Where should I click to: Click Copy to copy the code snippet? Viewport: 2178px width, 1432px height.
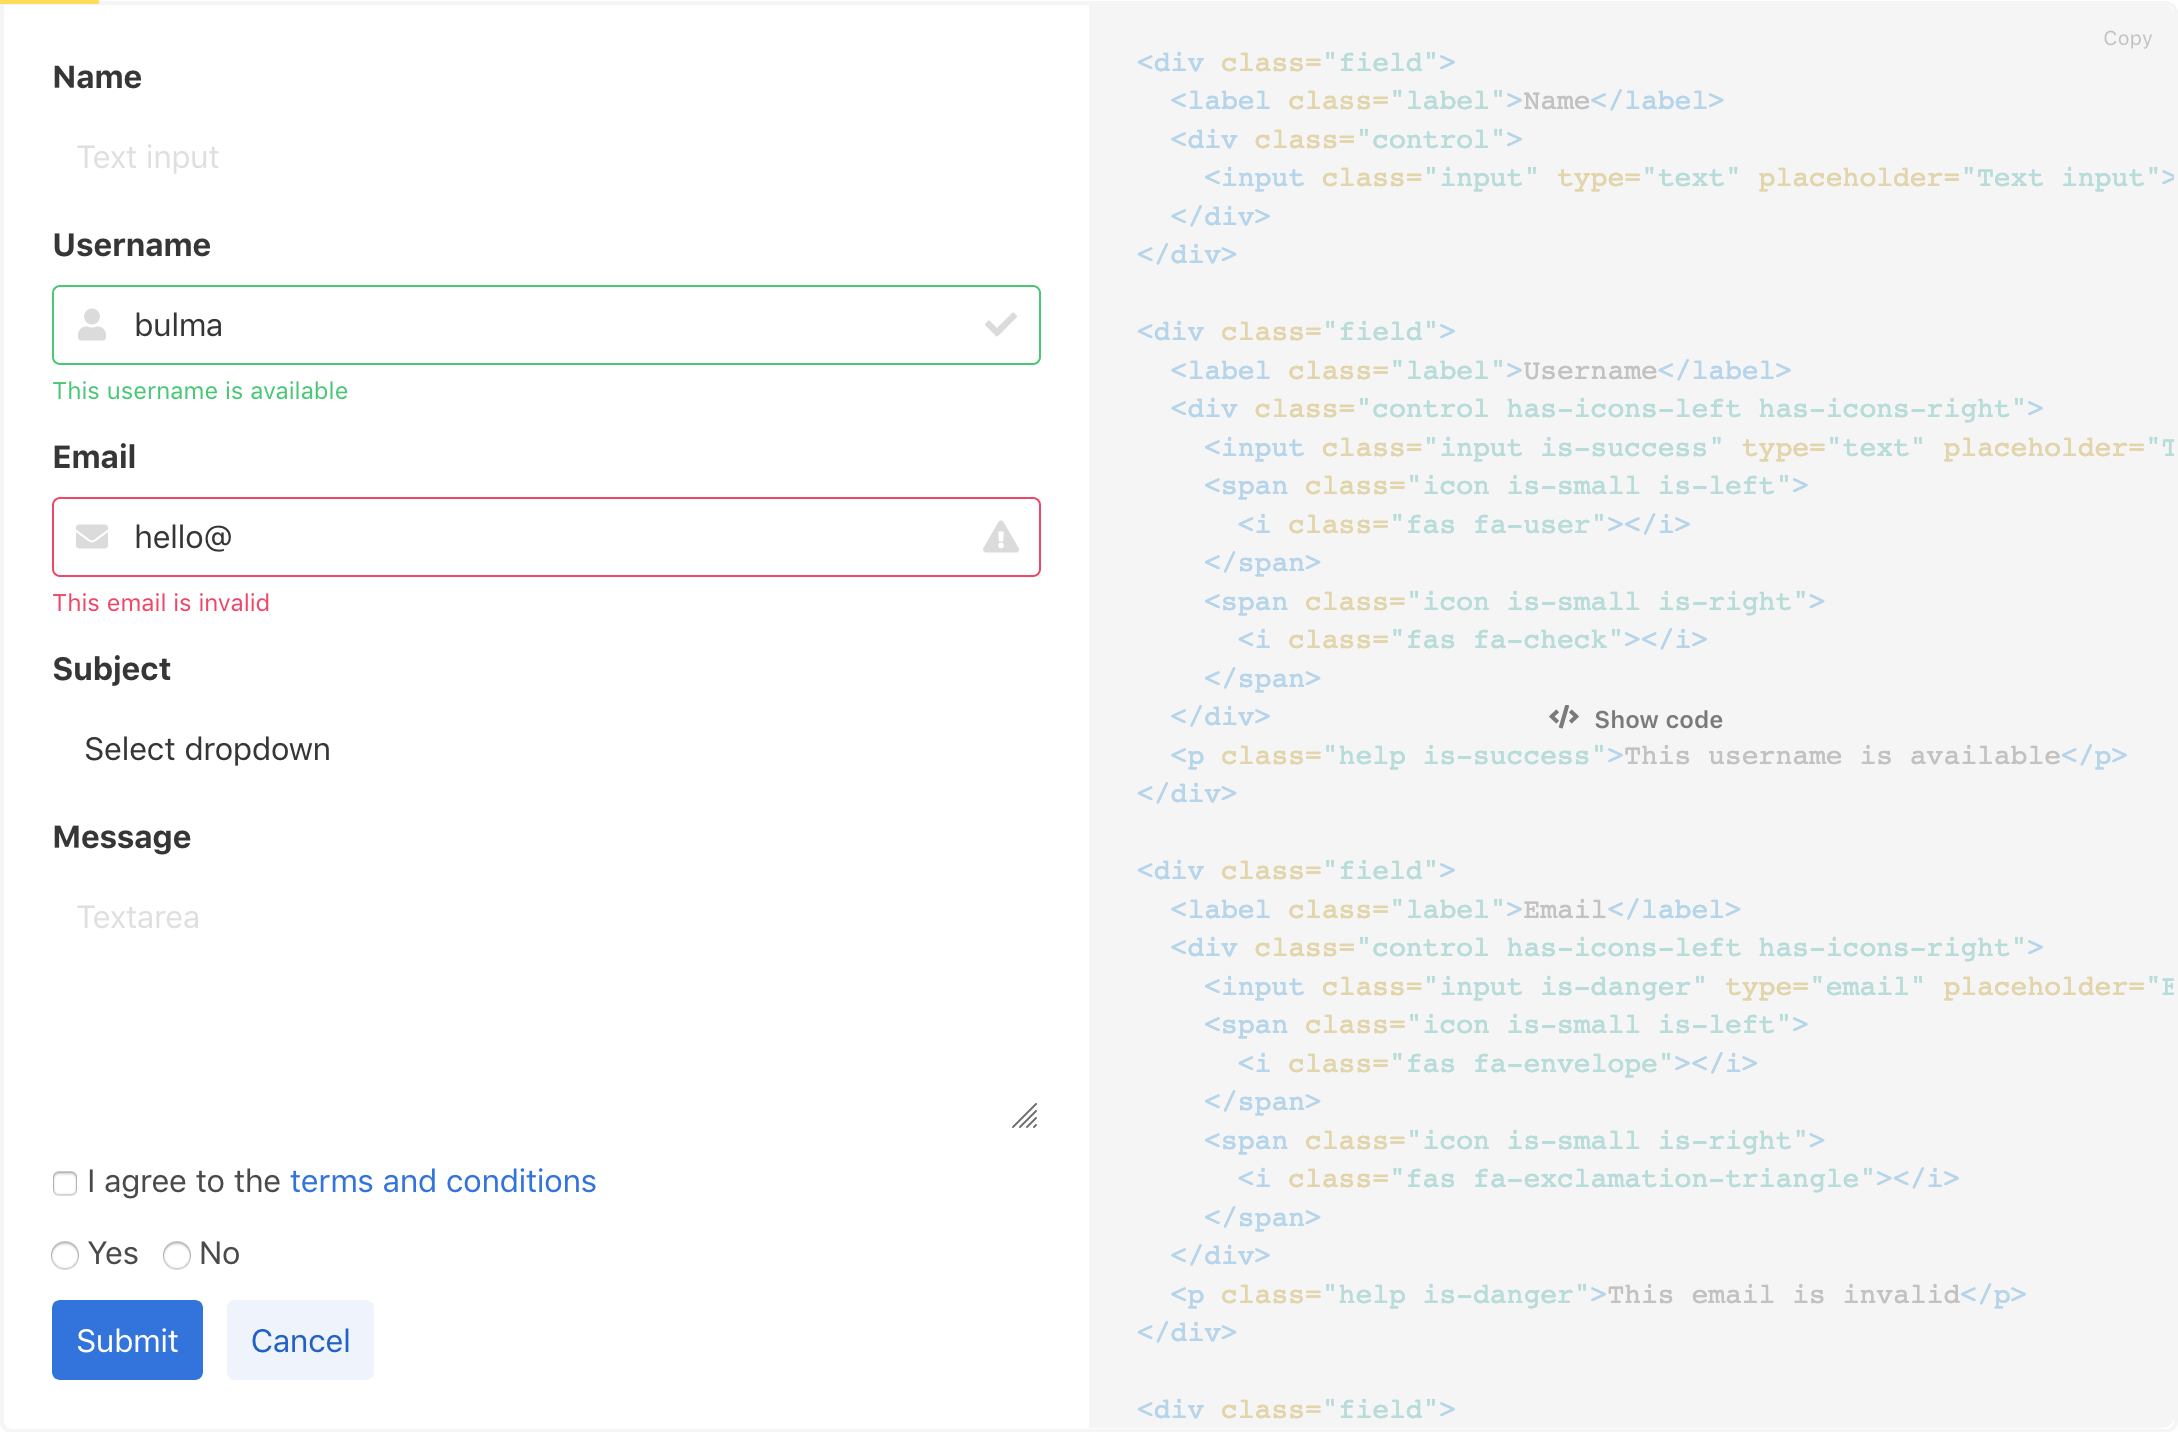pos(2128,38)
